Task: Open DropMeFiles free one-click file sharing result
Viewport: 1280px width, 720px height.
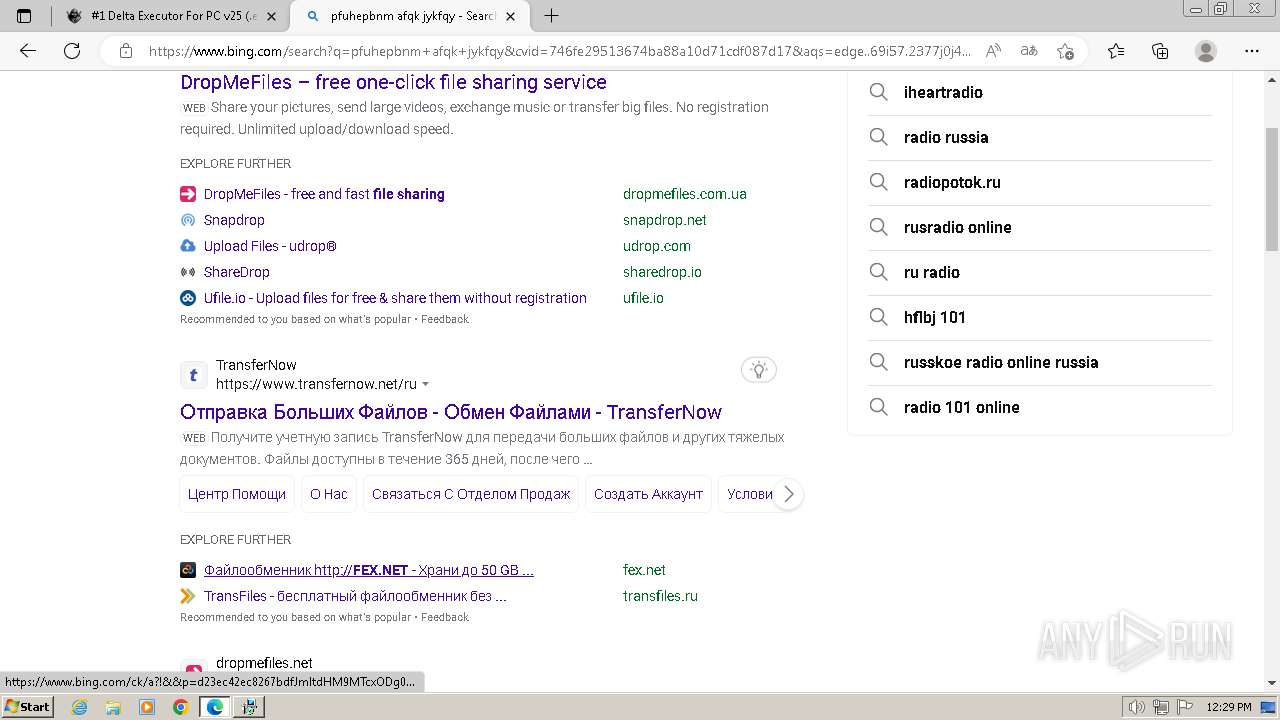Action: tap(393, 82)
